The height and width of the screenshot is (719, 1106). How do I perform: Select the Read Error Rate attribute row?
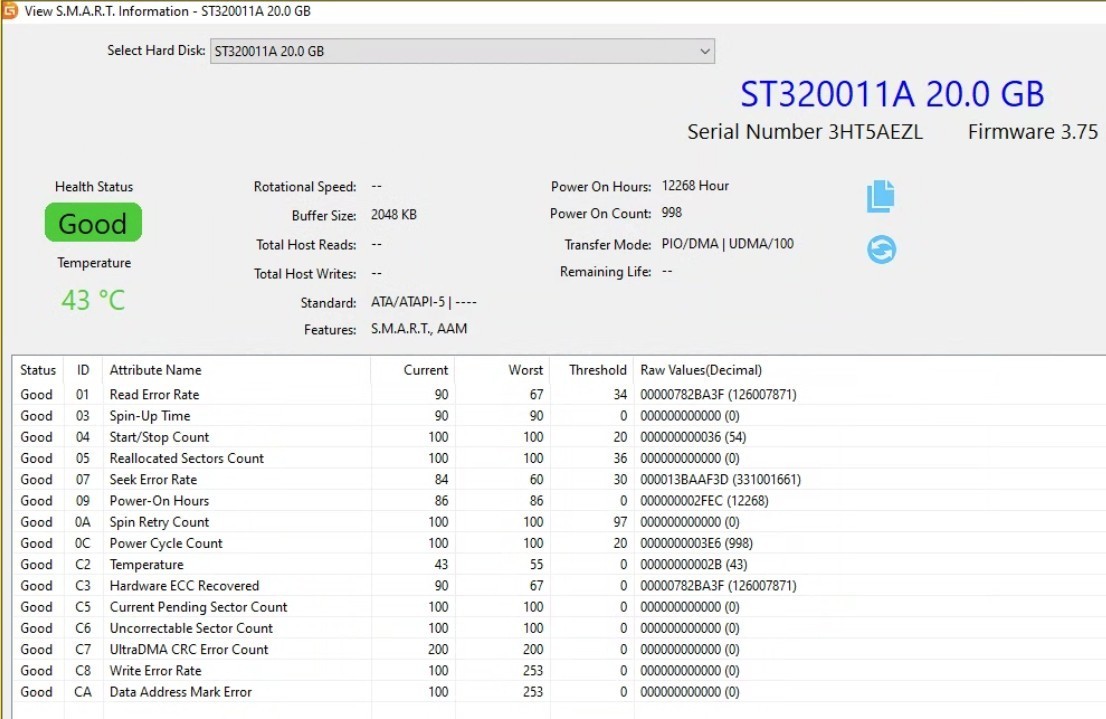click(559, 394)
